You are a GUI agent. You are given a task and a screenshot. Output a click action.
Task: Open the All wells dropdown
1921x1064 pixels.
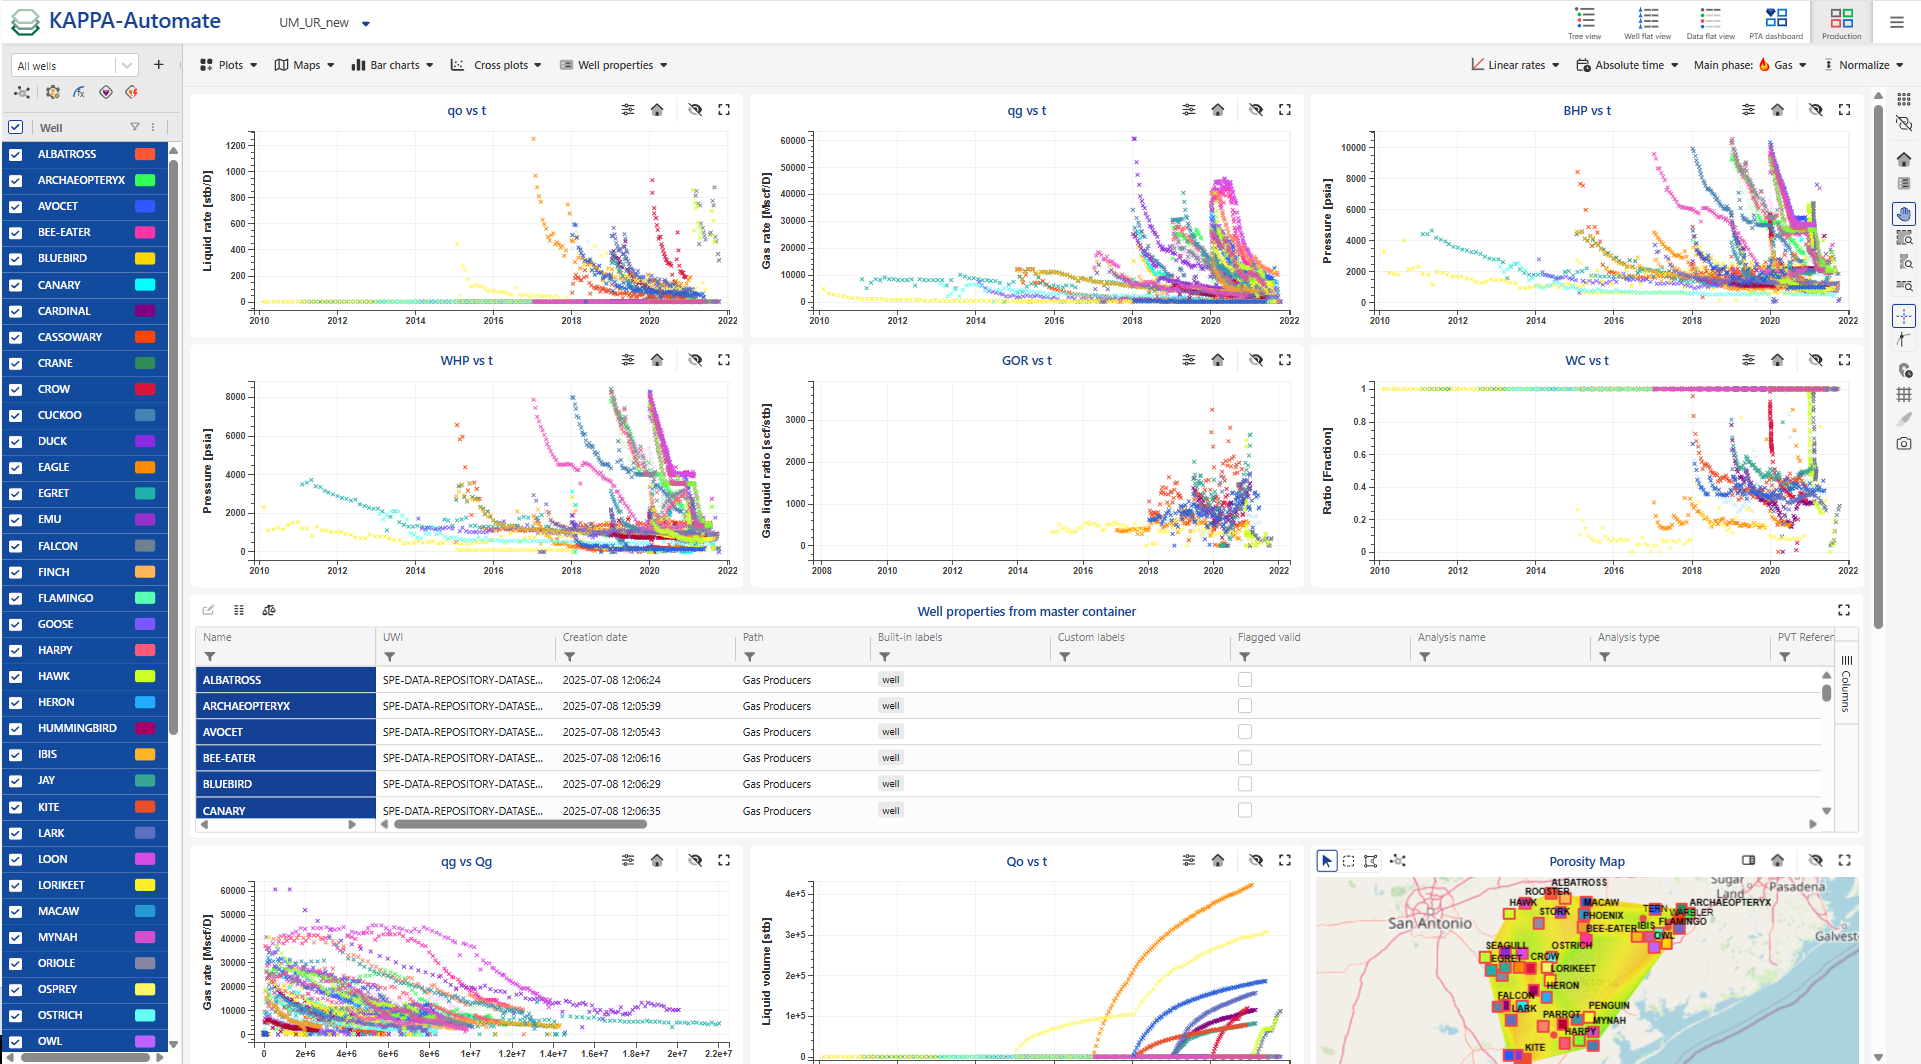(127, 65)
